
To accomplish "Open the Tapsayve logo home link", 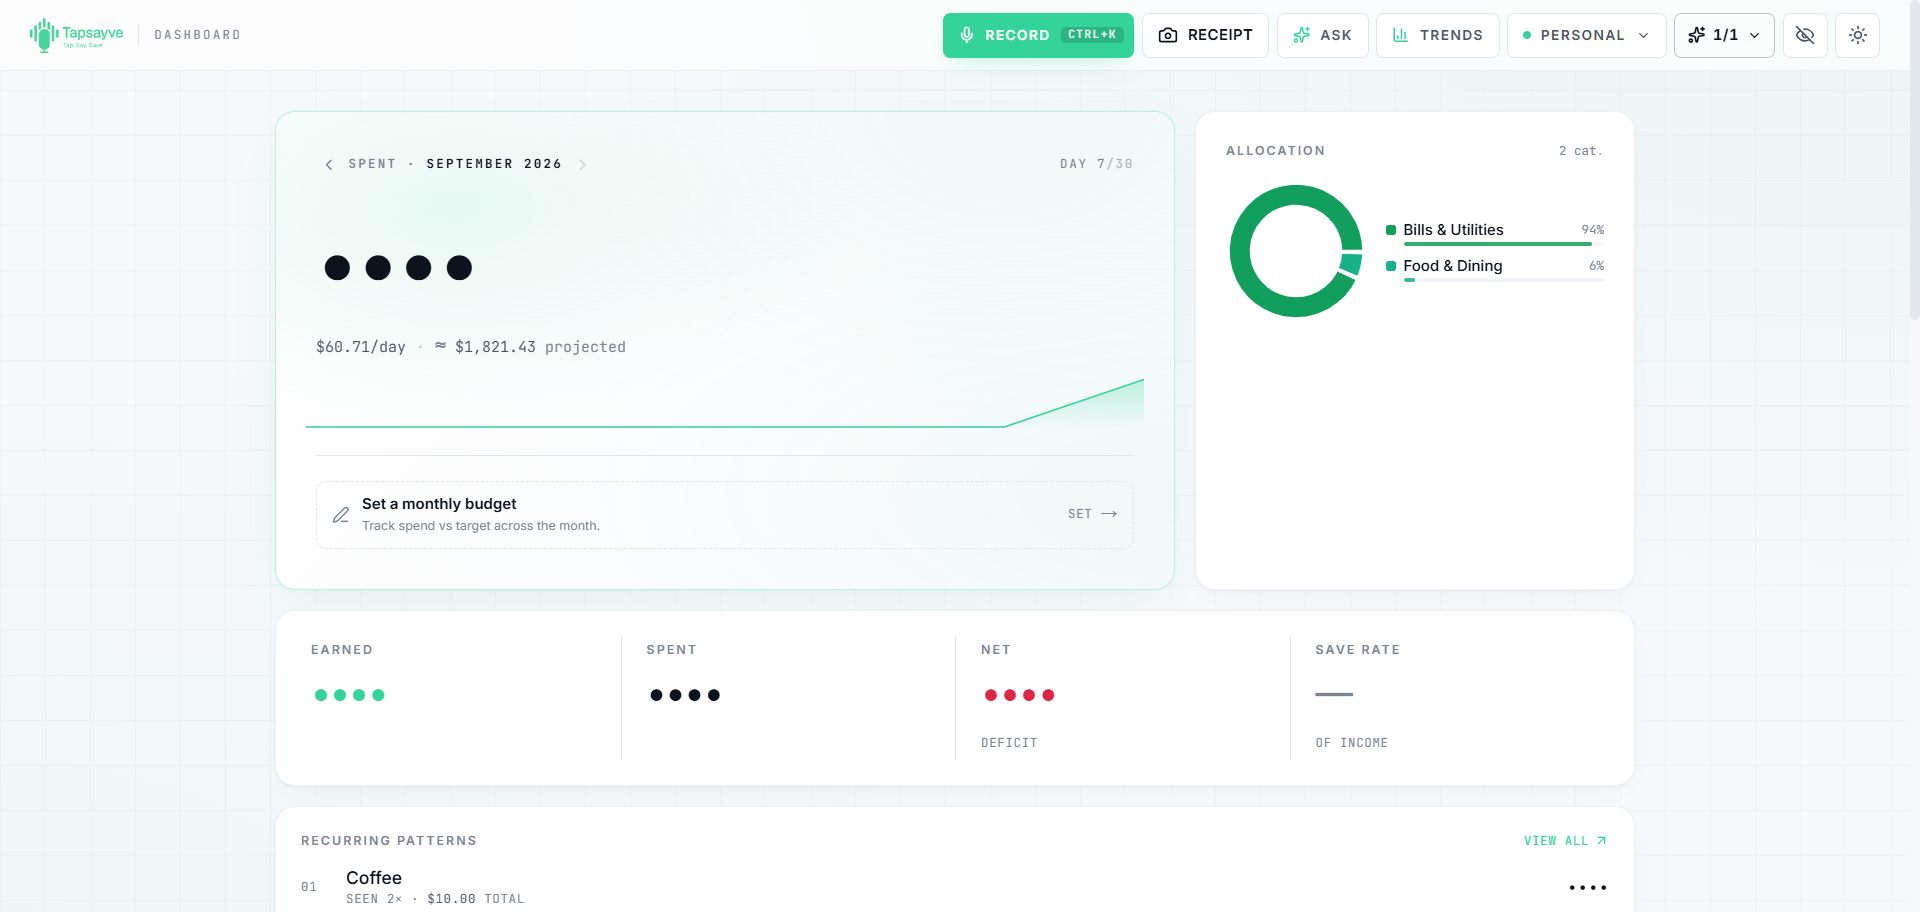I will pos(77,35).
